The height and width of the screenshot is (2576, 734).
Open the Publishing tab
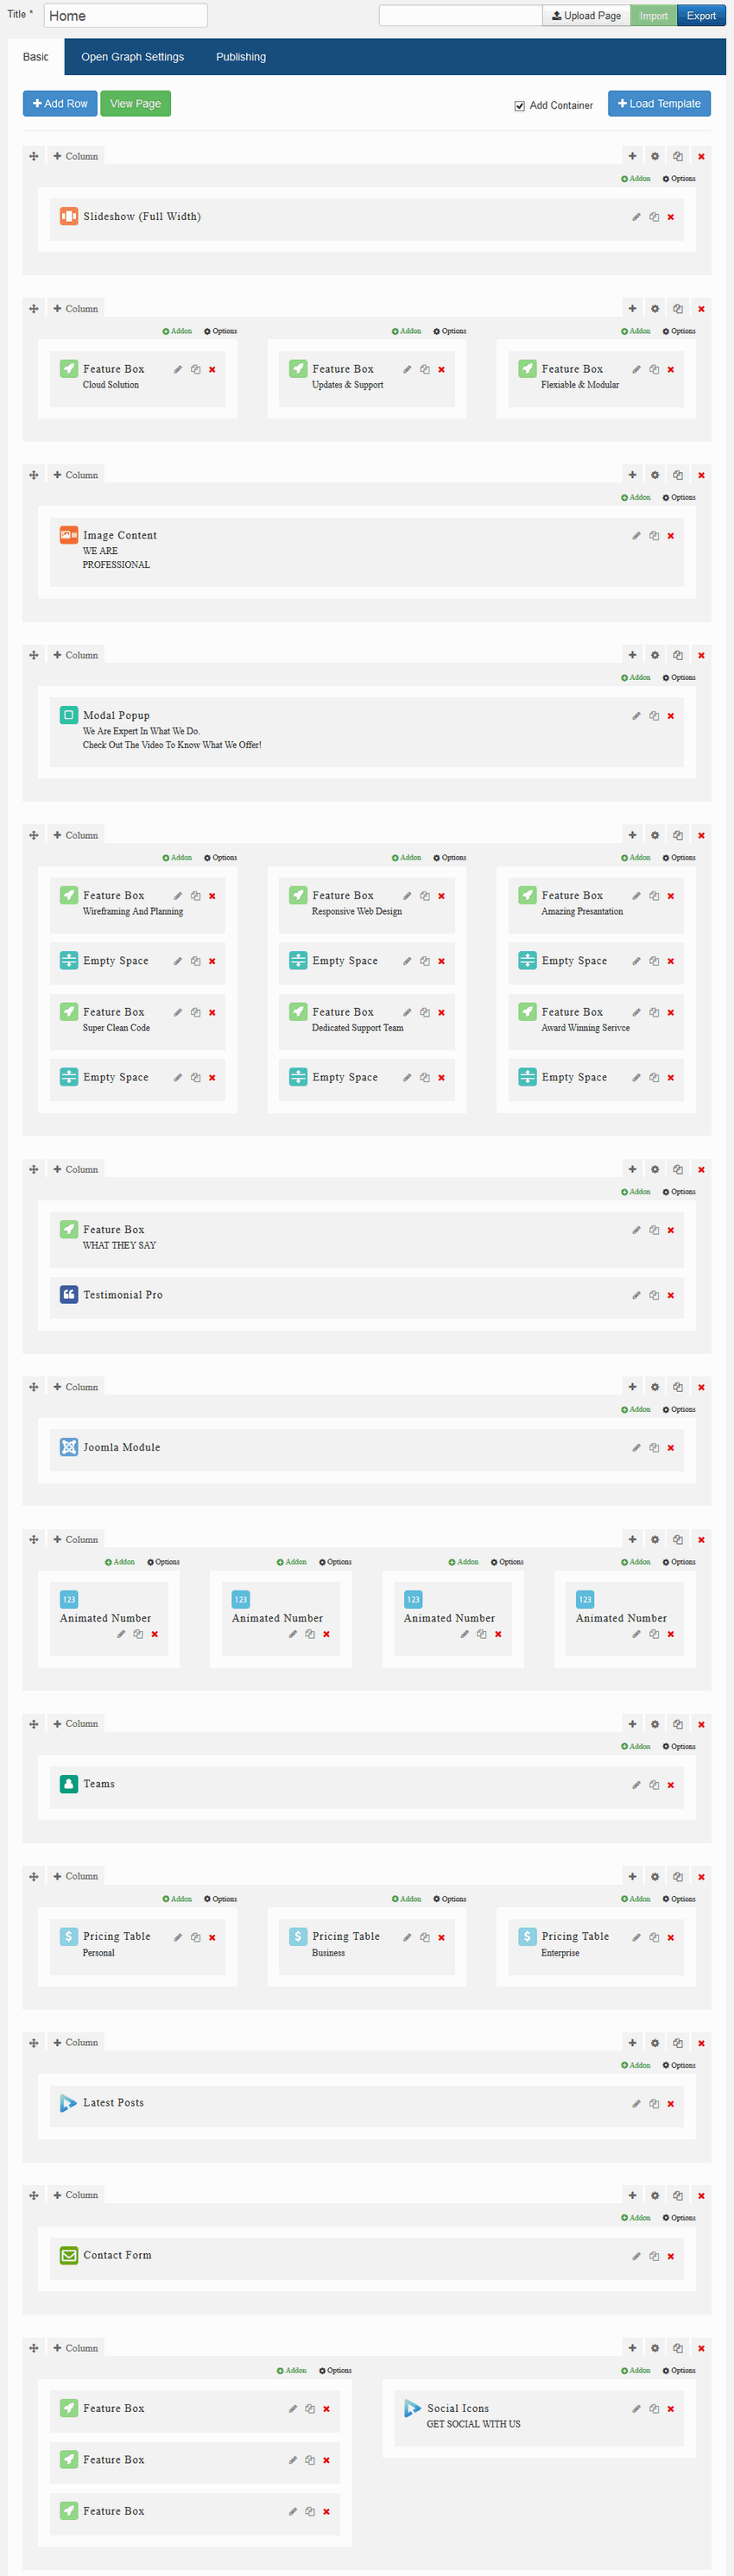pyautogui.click(x=241, y=57)
